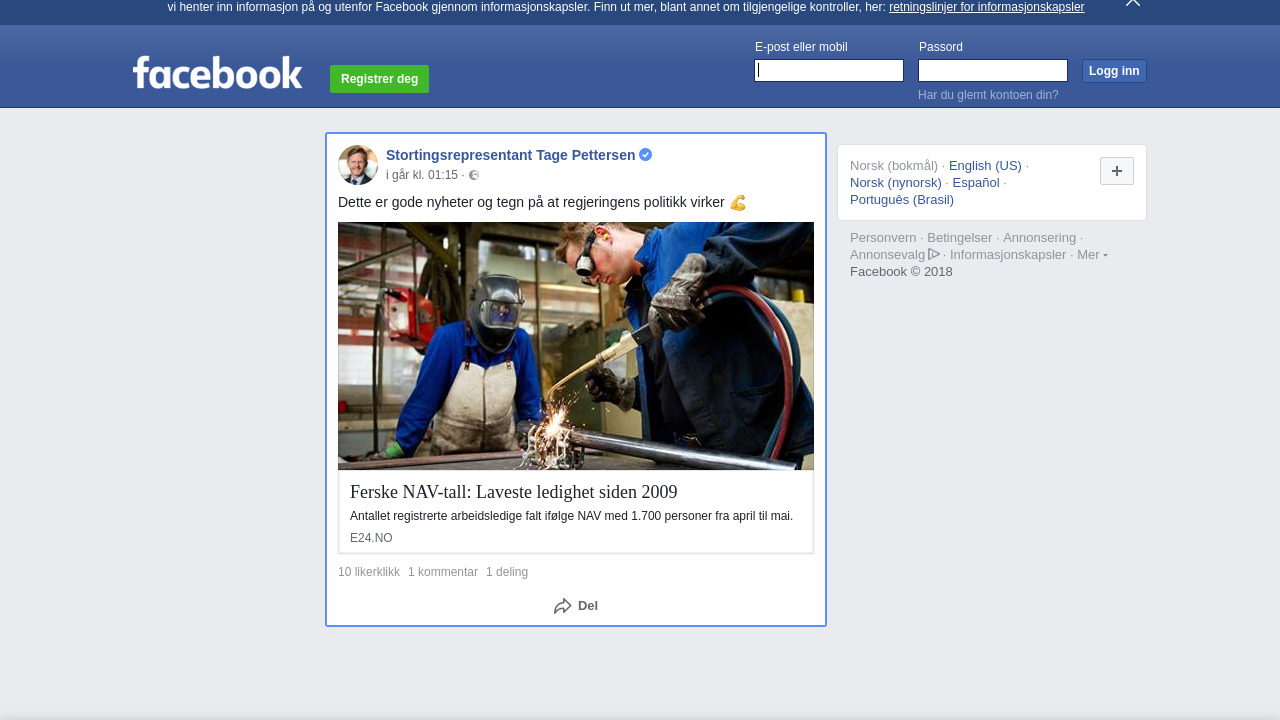Click the Facebook logo
1280x720 pixels.
tap(217, 73)
